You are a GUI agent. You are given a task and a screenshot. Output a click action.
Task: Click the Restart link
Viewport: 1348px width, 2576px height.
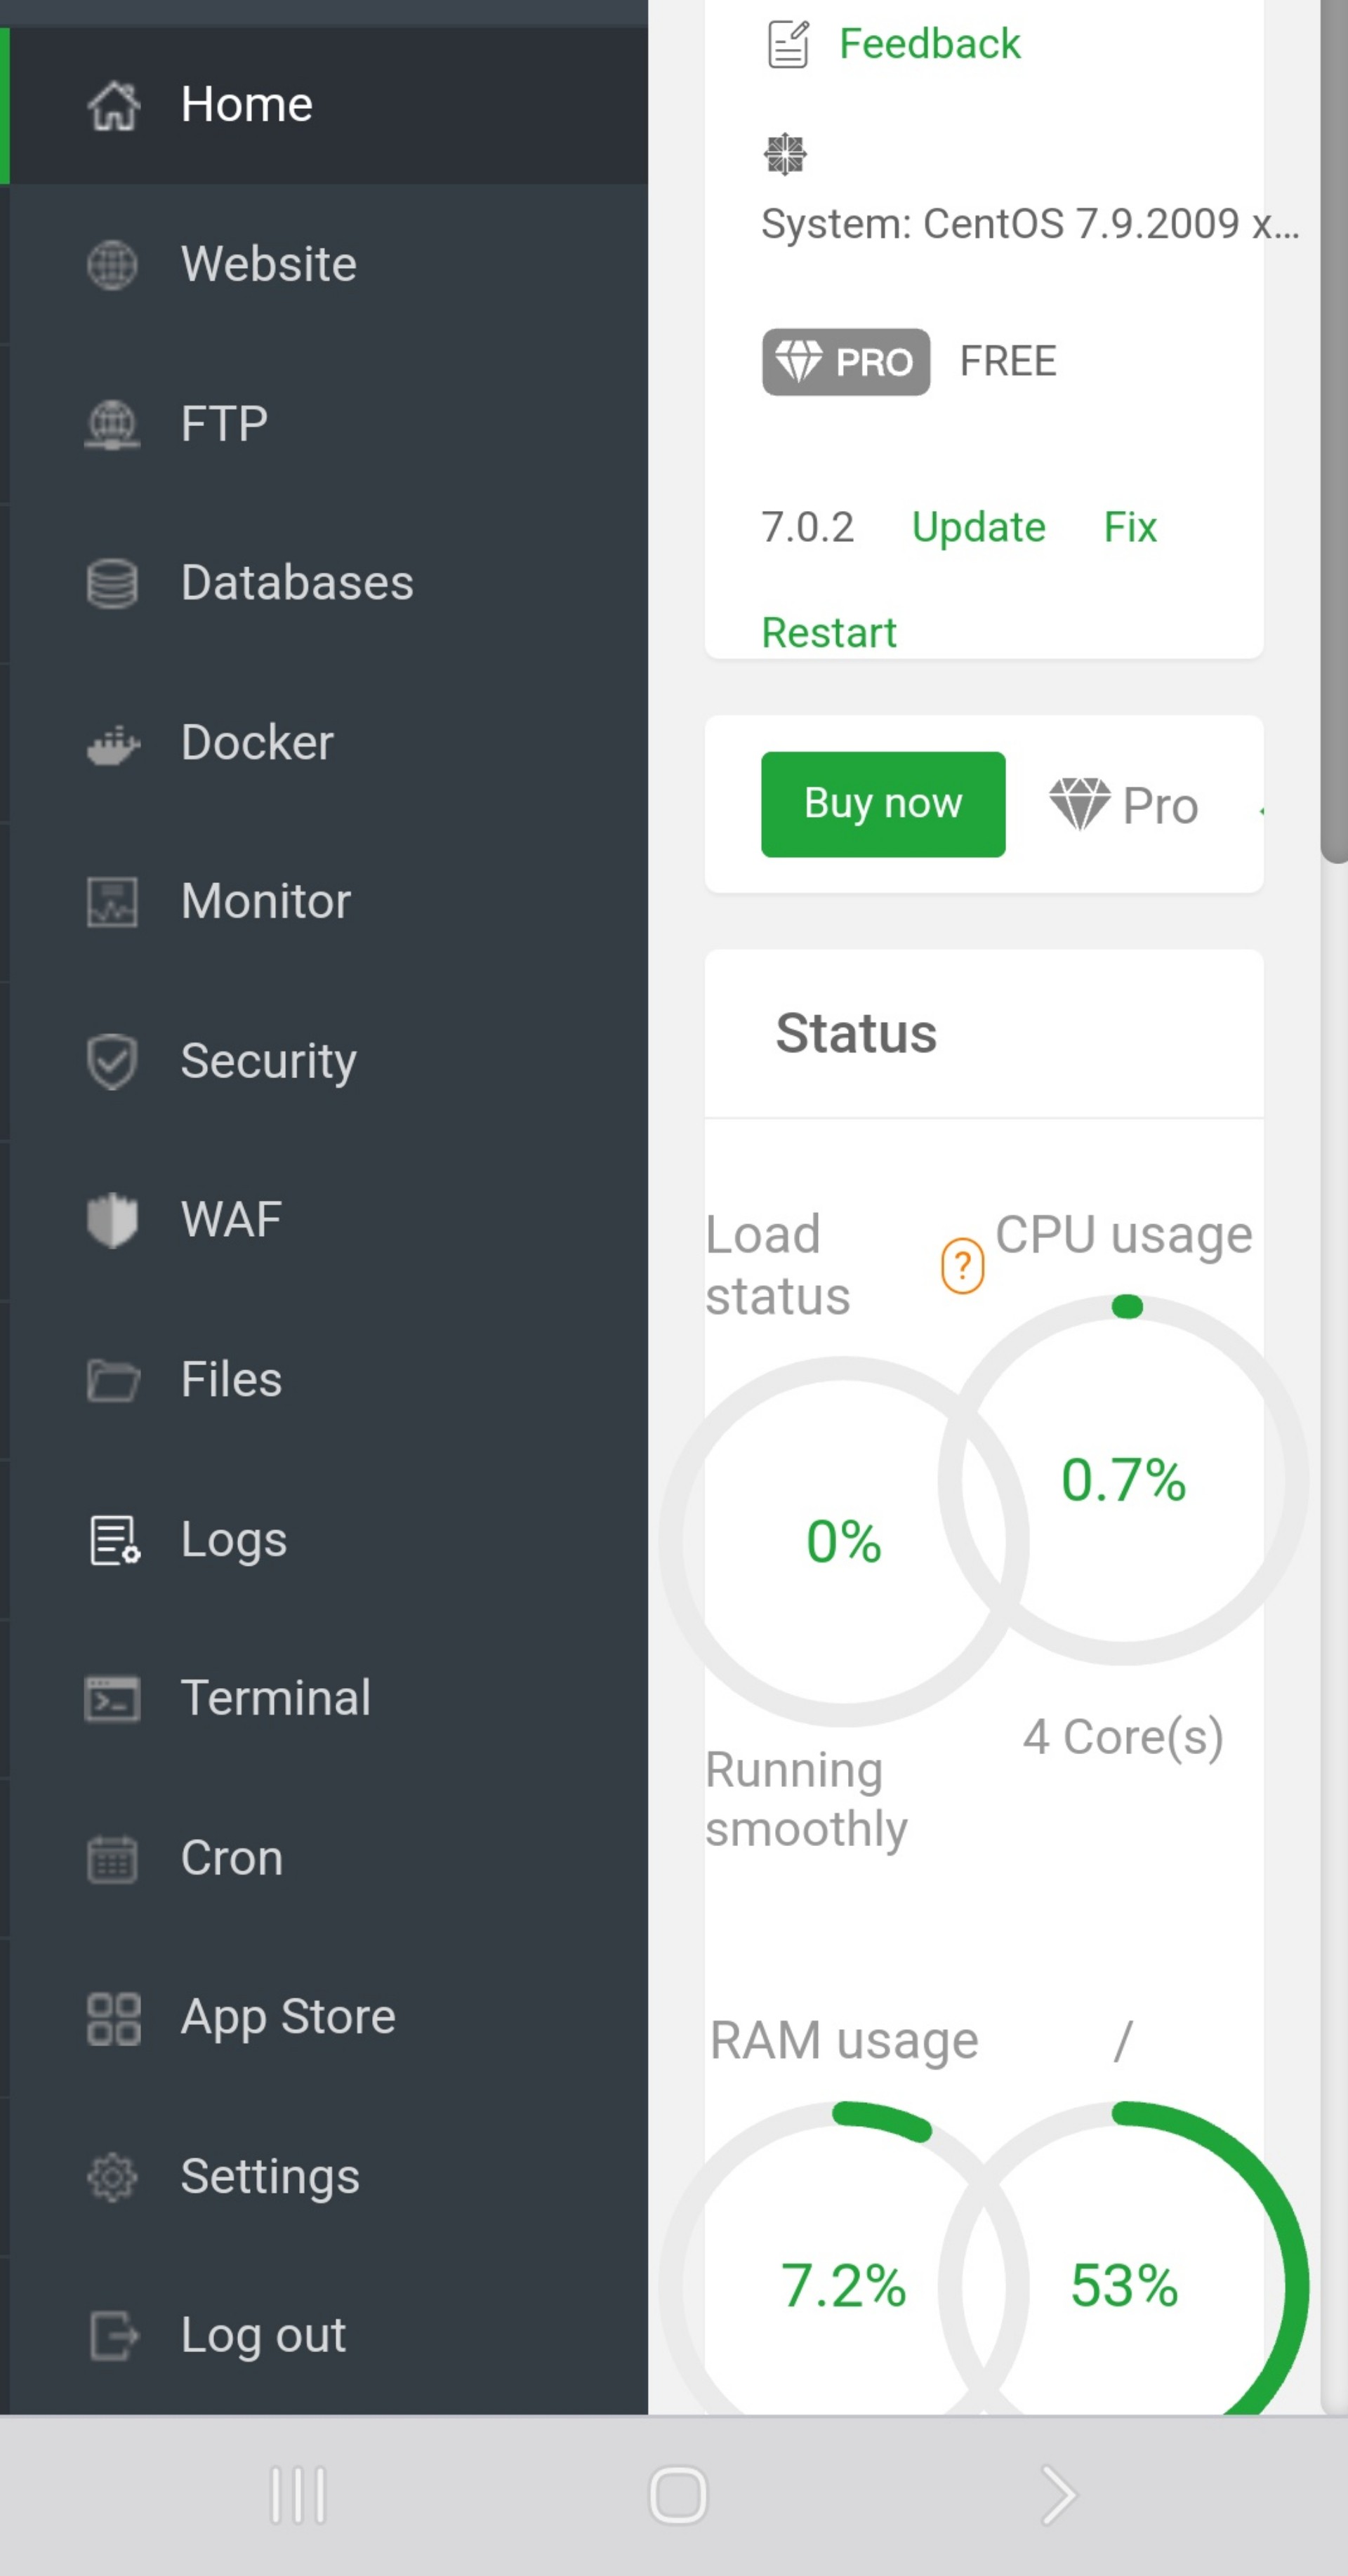click(x=829, y=632)
